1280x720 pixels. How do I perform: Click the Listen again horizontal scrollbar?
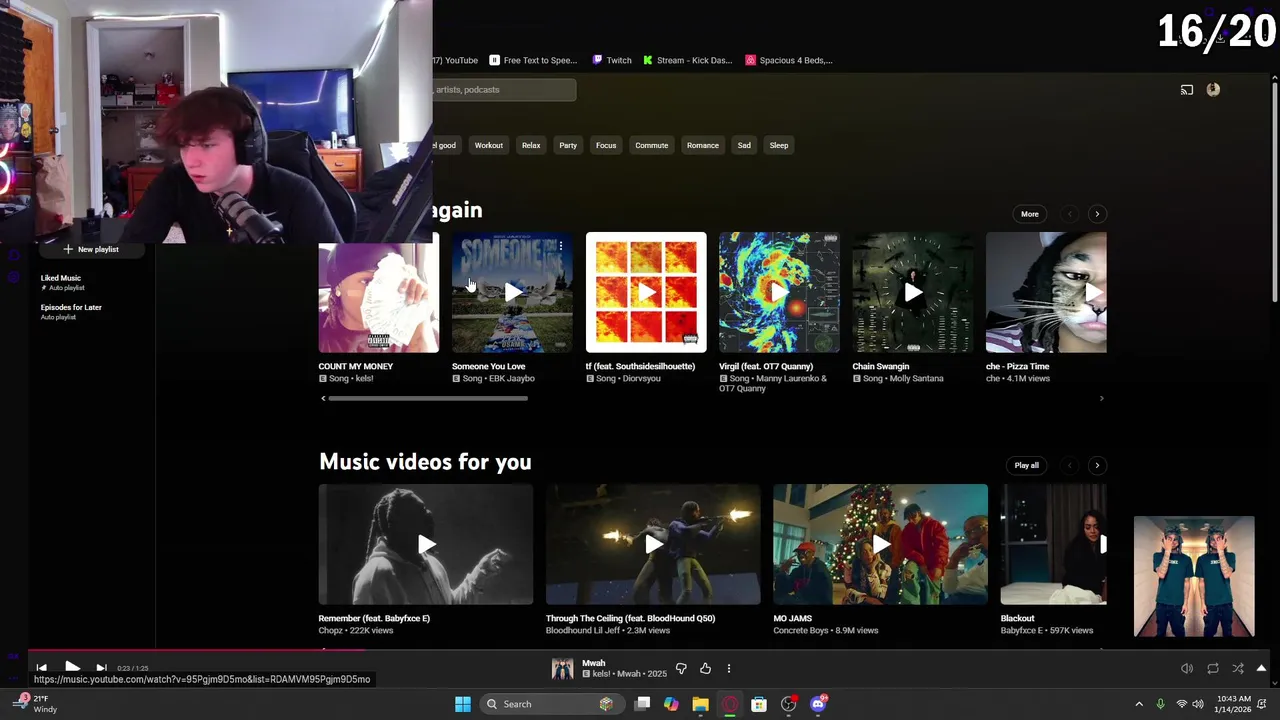click(x=428, y=398)
